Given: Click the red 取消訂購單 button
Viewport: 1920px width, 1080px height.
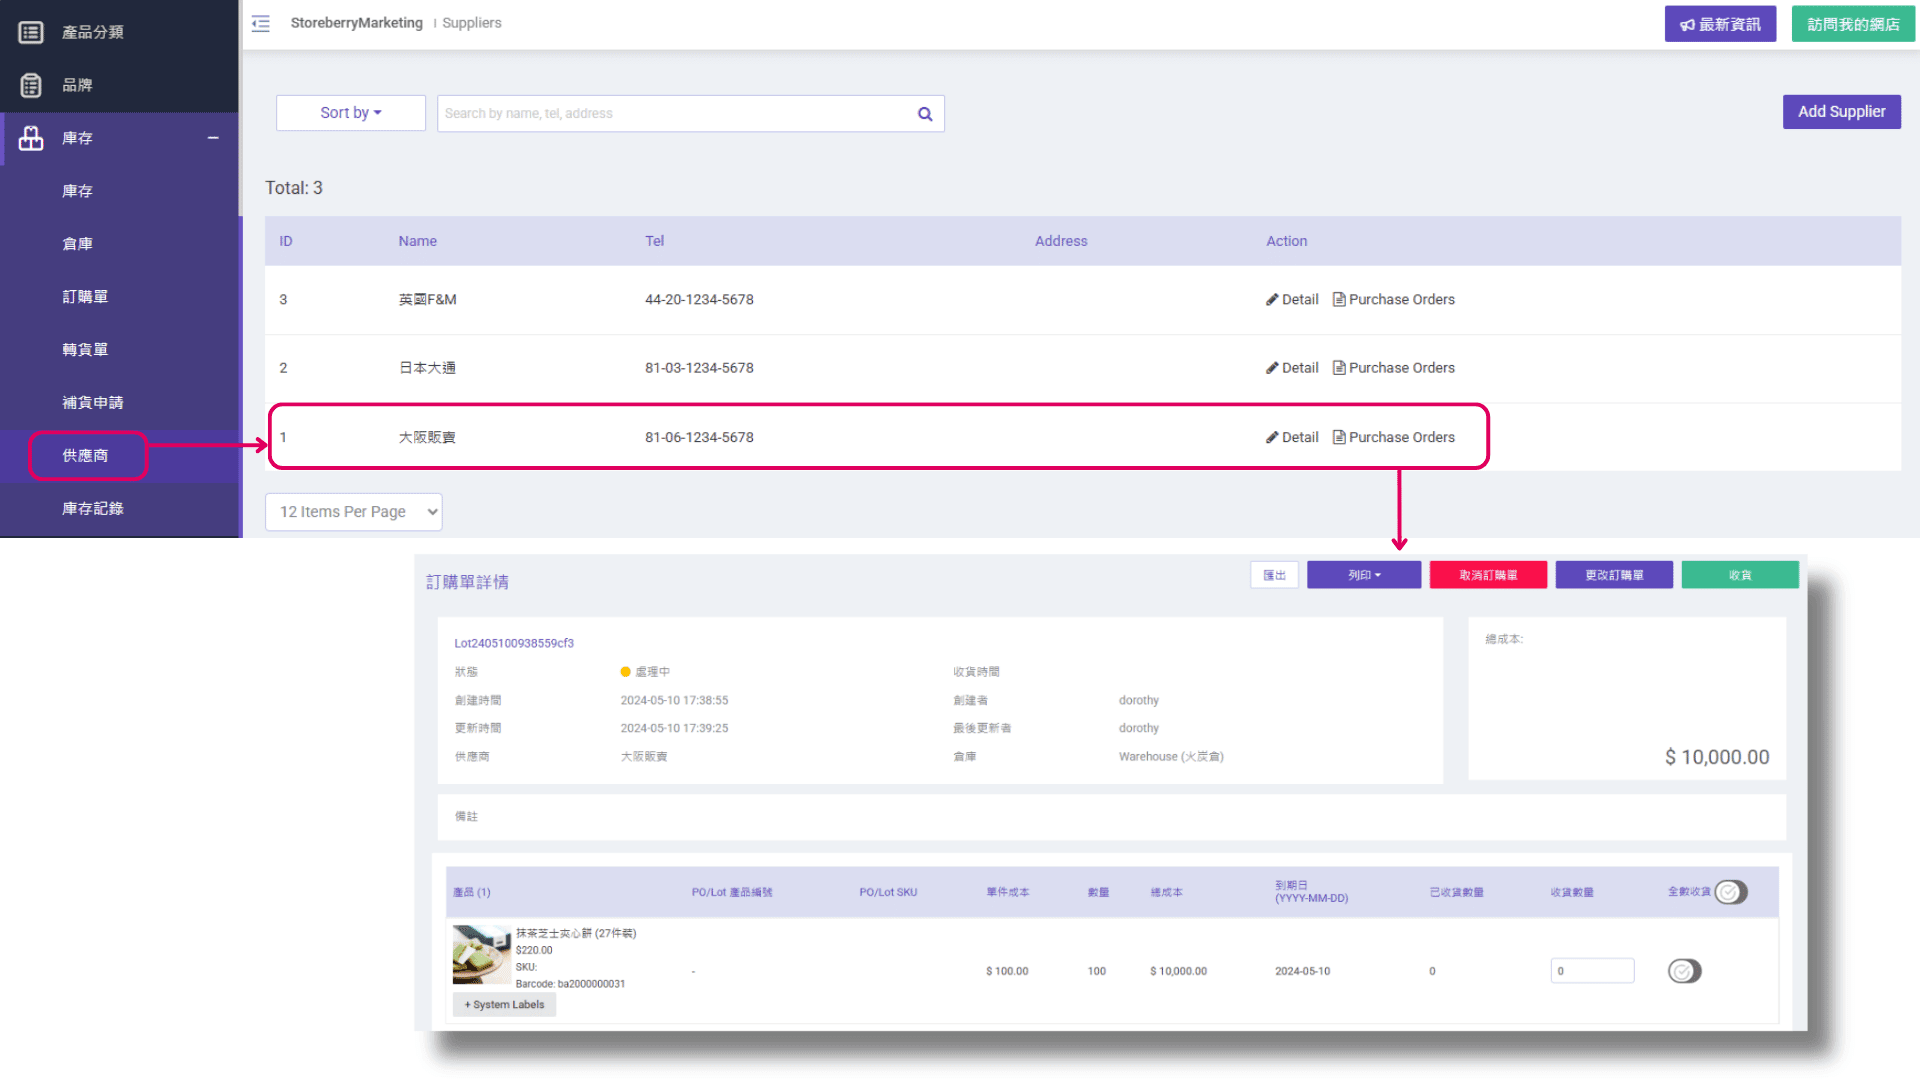Looking at the screenshot, I should 1488,575.
